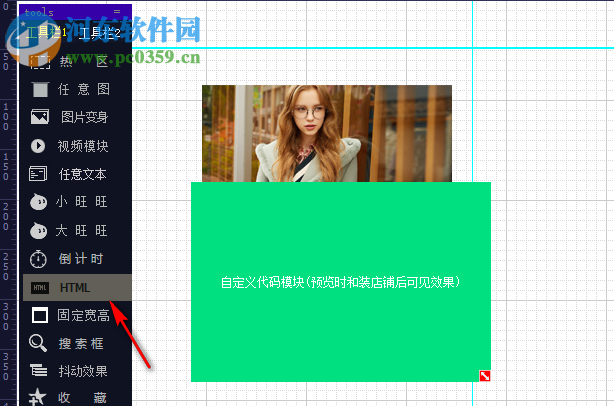Select the 收藏 star icon
The height and width of the screenshot is (406, 614).
coord(38,397)
